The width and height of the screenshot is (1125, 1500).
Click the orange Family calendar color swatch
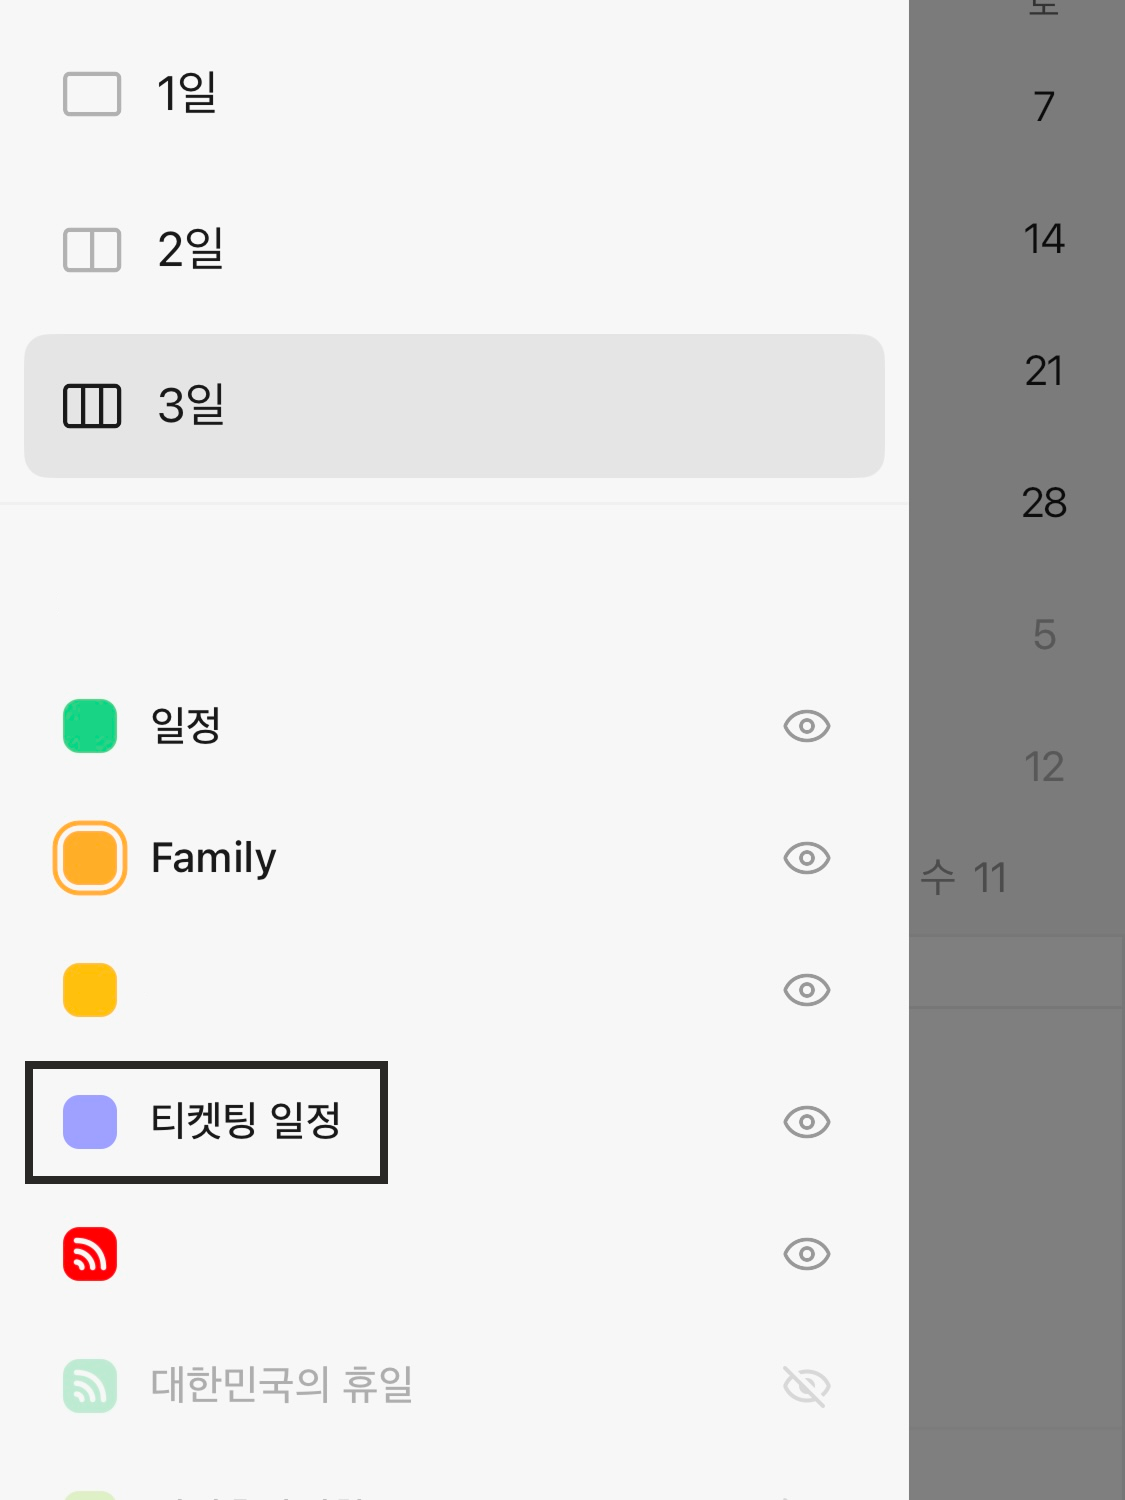[x=90, y=858]
